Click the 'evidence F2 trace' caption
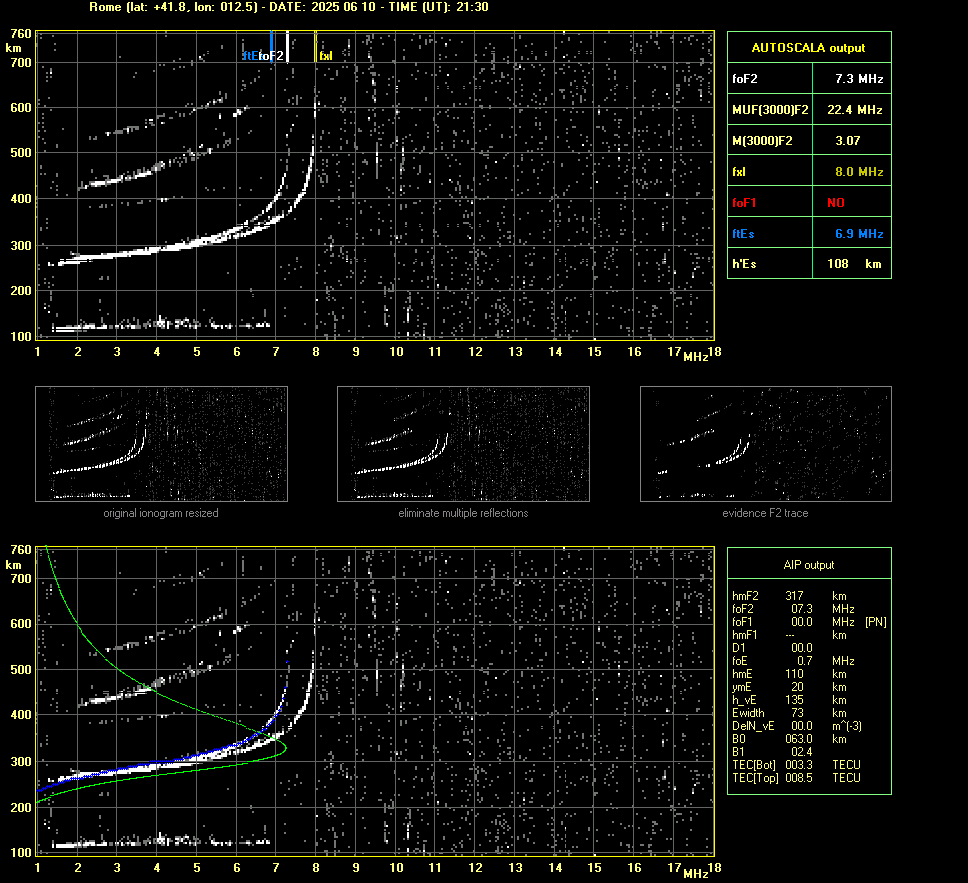968x883 pixels. (x=765, y=513)
